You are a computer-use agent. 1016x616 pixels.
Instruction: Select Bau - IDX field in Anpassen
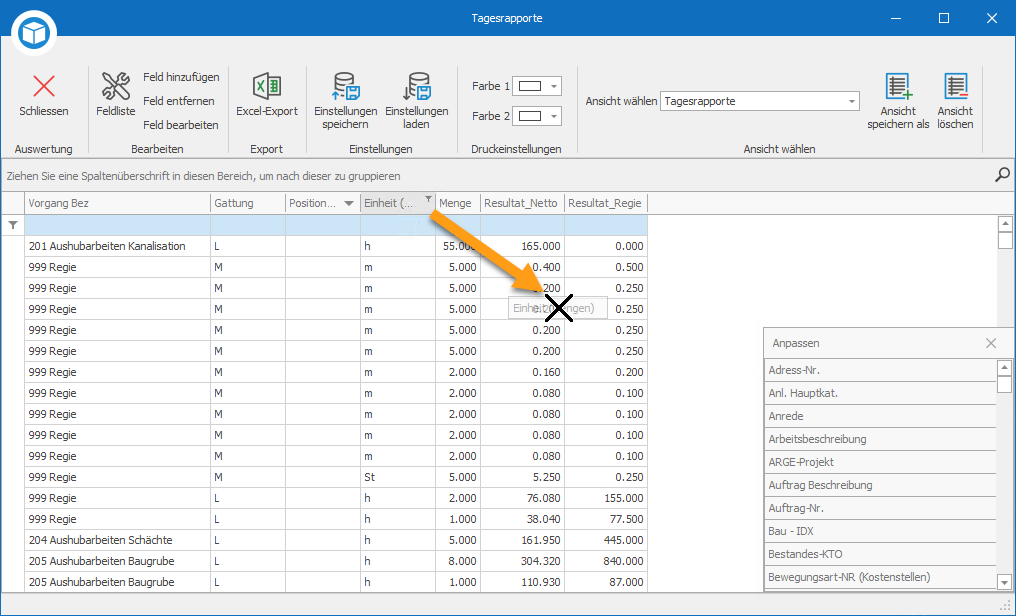point(880,531)
